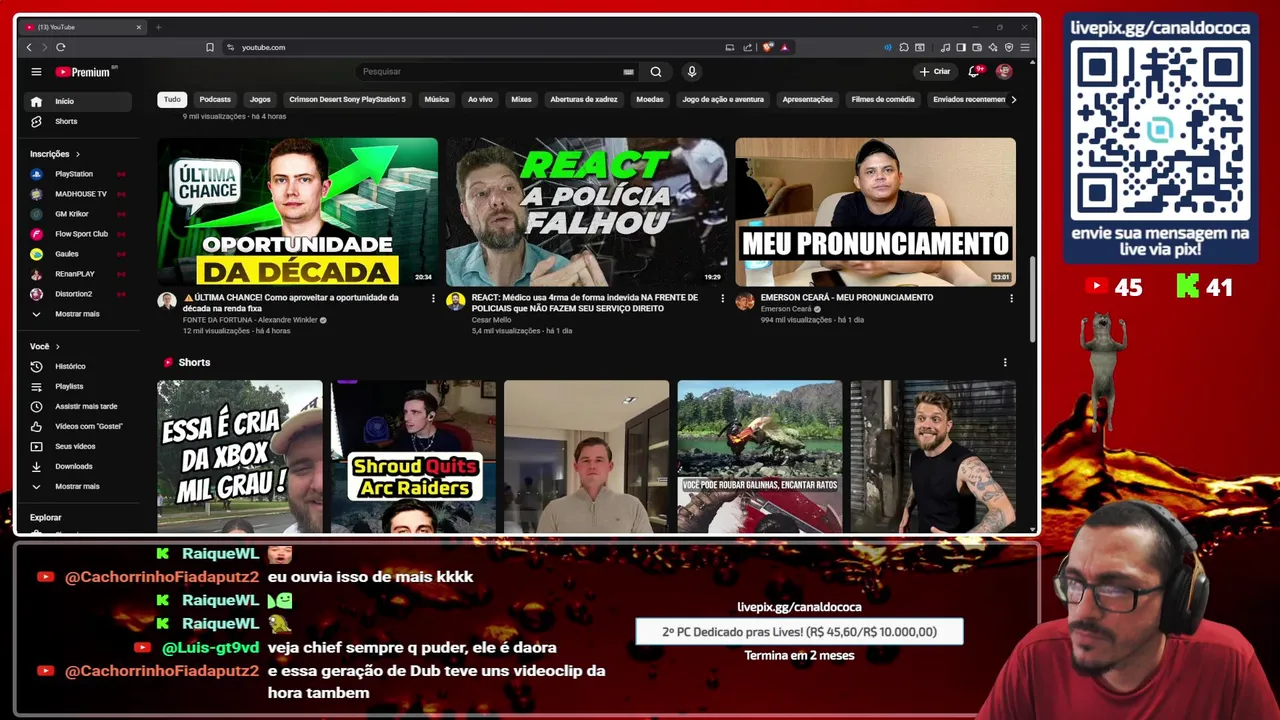The width and height of the screenshot is (1280, 720).
Task: Open a new browser tab with plus button
Action: (158, 27)
